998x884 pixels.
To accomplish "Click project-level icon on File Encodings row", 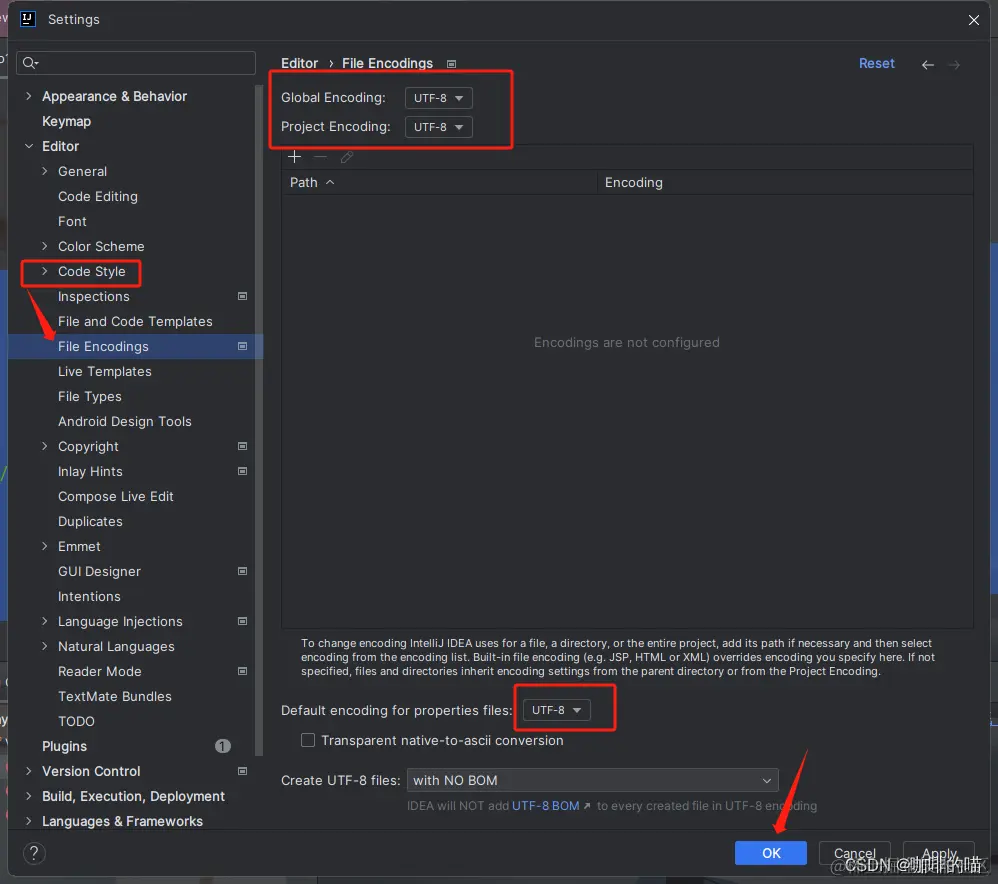I will point(242,346).
